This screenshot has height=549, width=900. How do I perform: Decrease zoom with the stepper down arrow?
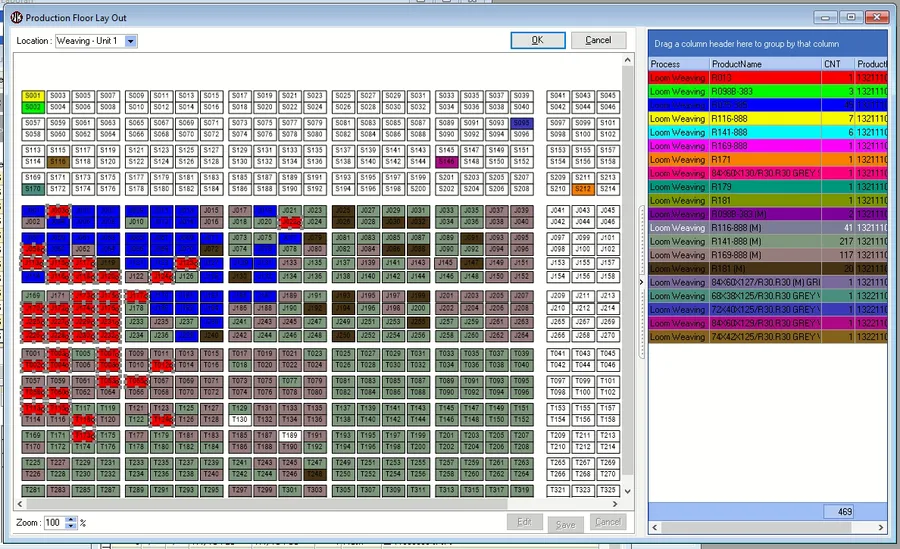(71, 525)
